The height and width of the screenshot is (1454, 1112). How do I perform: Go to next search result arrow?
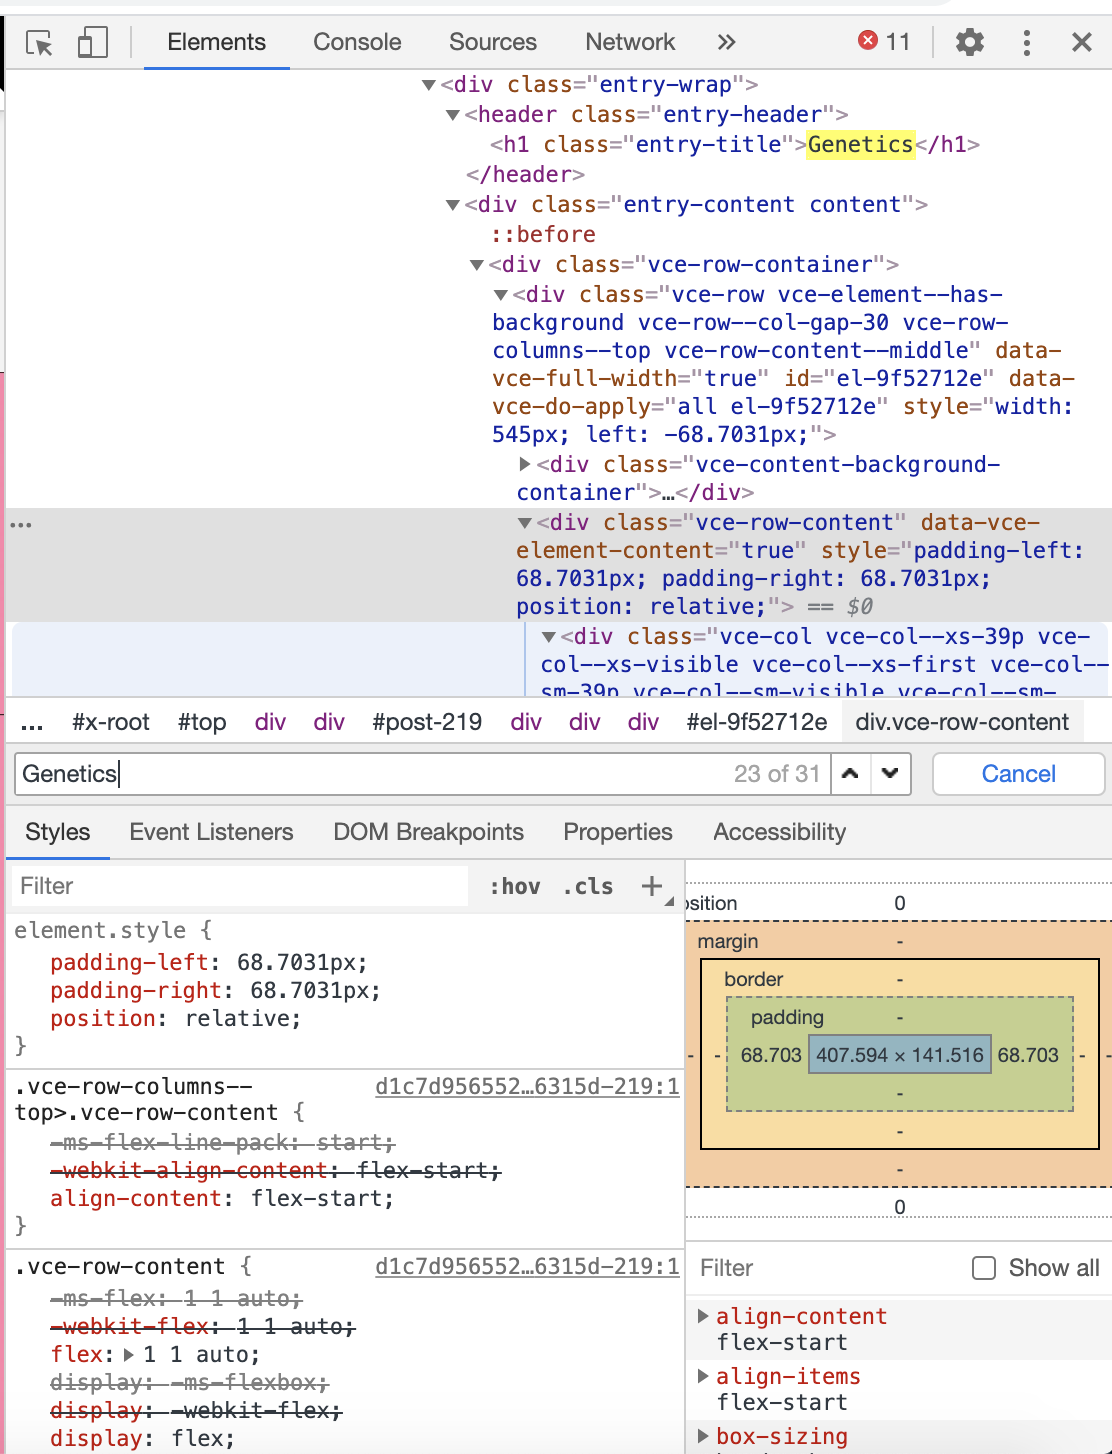(890, 774)
